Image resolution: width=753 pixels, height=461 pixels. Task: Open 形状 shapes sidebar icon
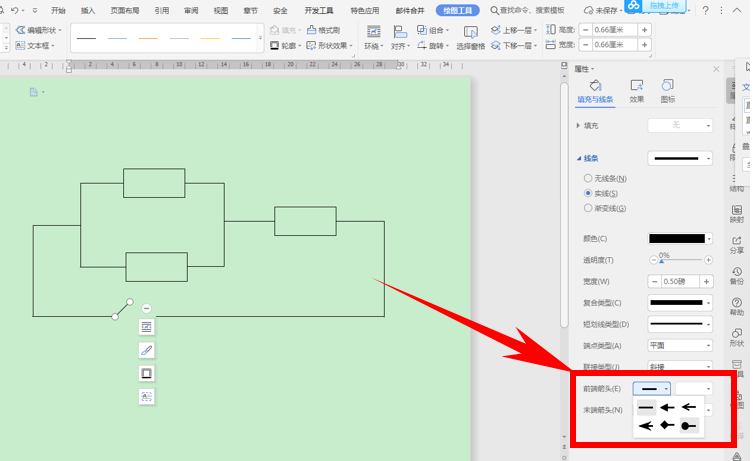coord(737,338)
